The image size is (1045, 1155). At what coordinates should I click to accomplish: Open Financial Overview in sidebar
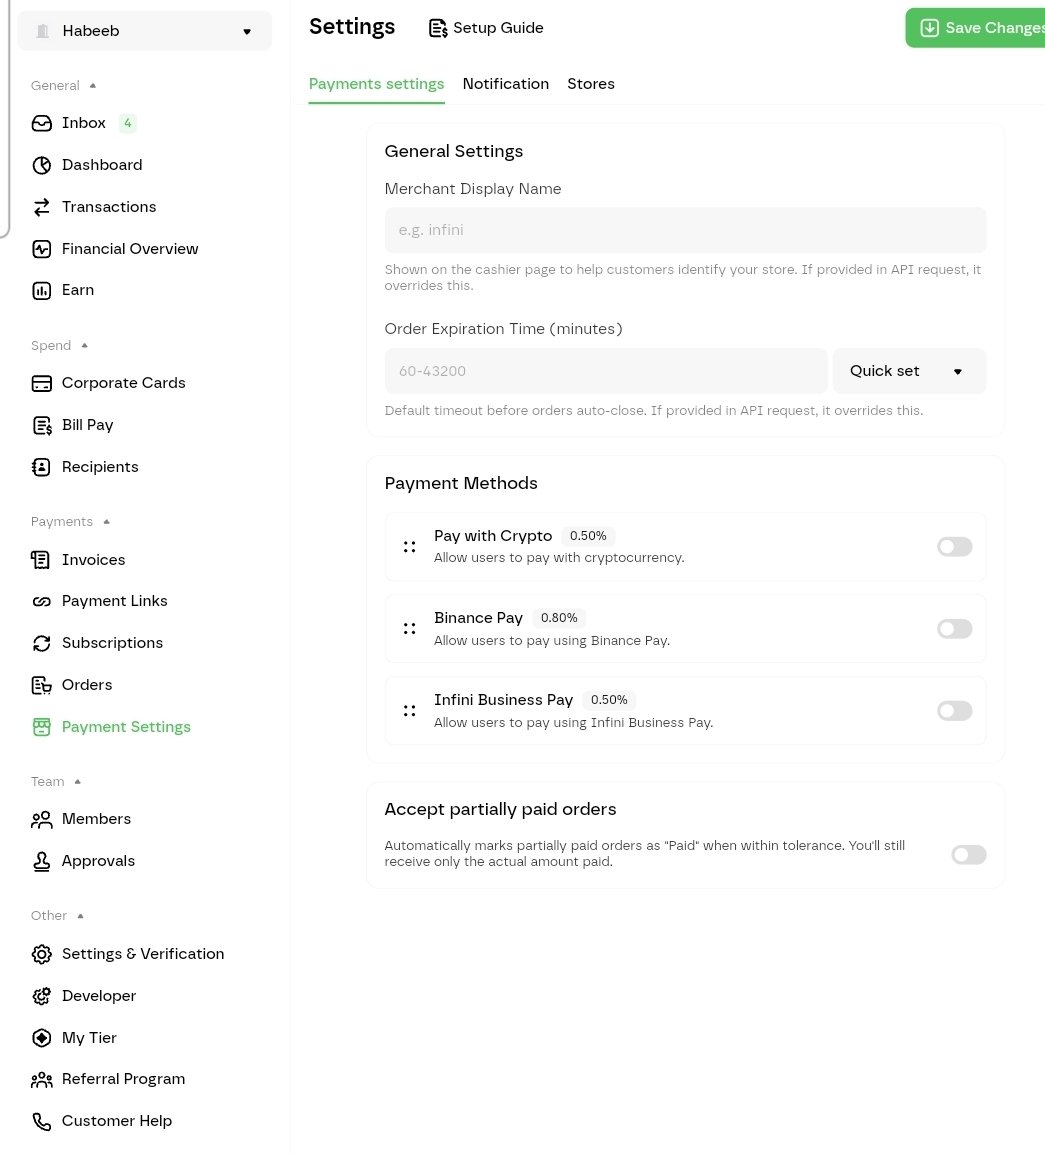130,249
